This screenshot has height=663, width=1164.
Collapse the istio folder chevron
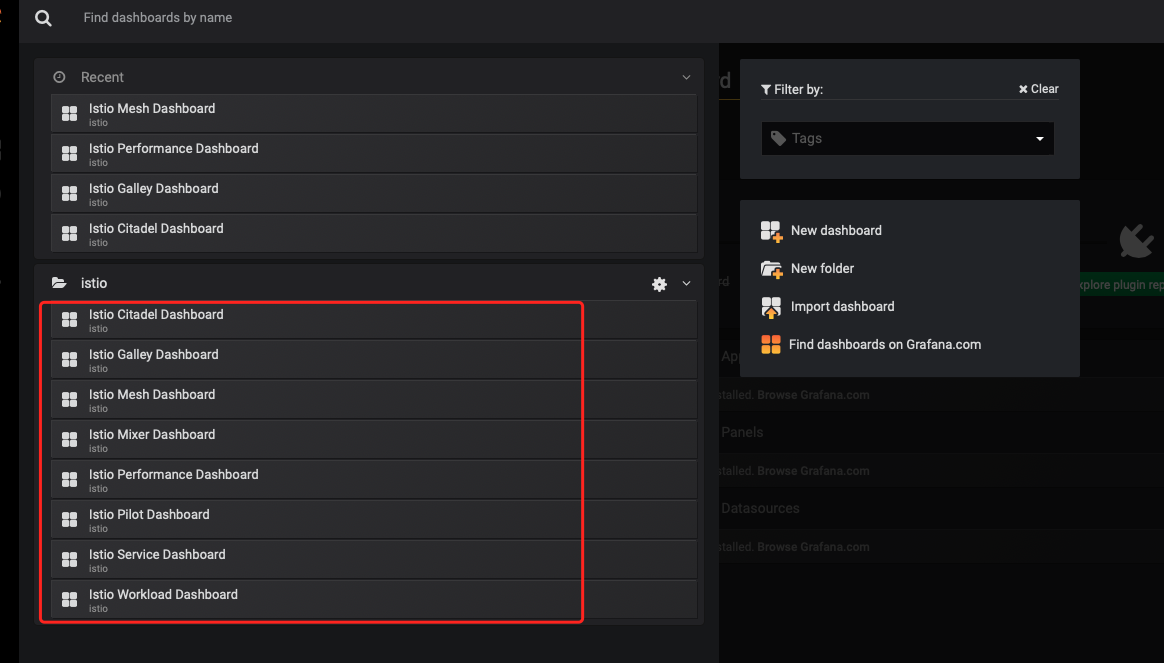(686, 284)
